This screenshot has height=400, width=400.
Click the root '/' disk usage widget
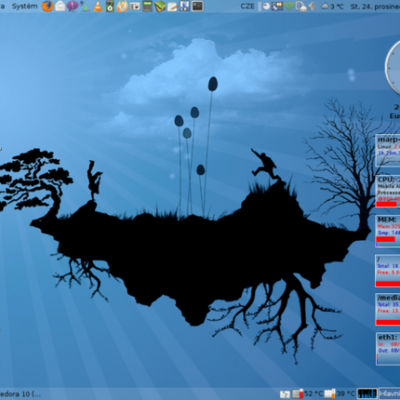point(388,271)
